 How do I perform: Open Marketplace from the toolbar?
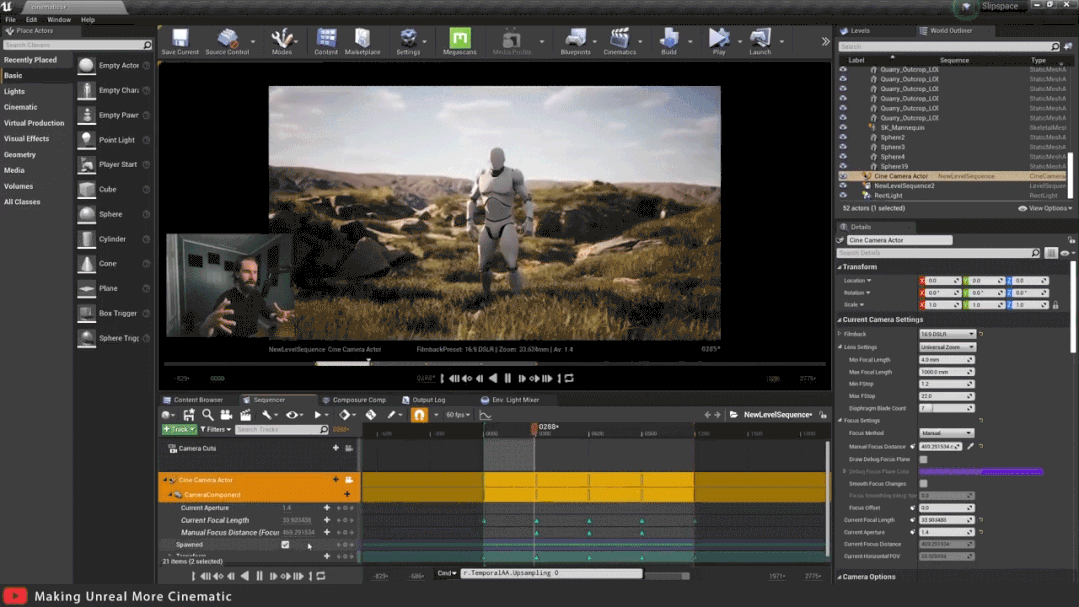coord(362,40)
